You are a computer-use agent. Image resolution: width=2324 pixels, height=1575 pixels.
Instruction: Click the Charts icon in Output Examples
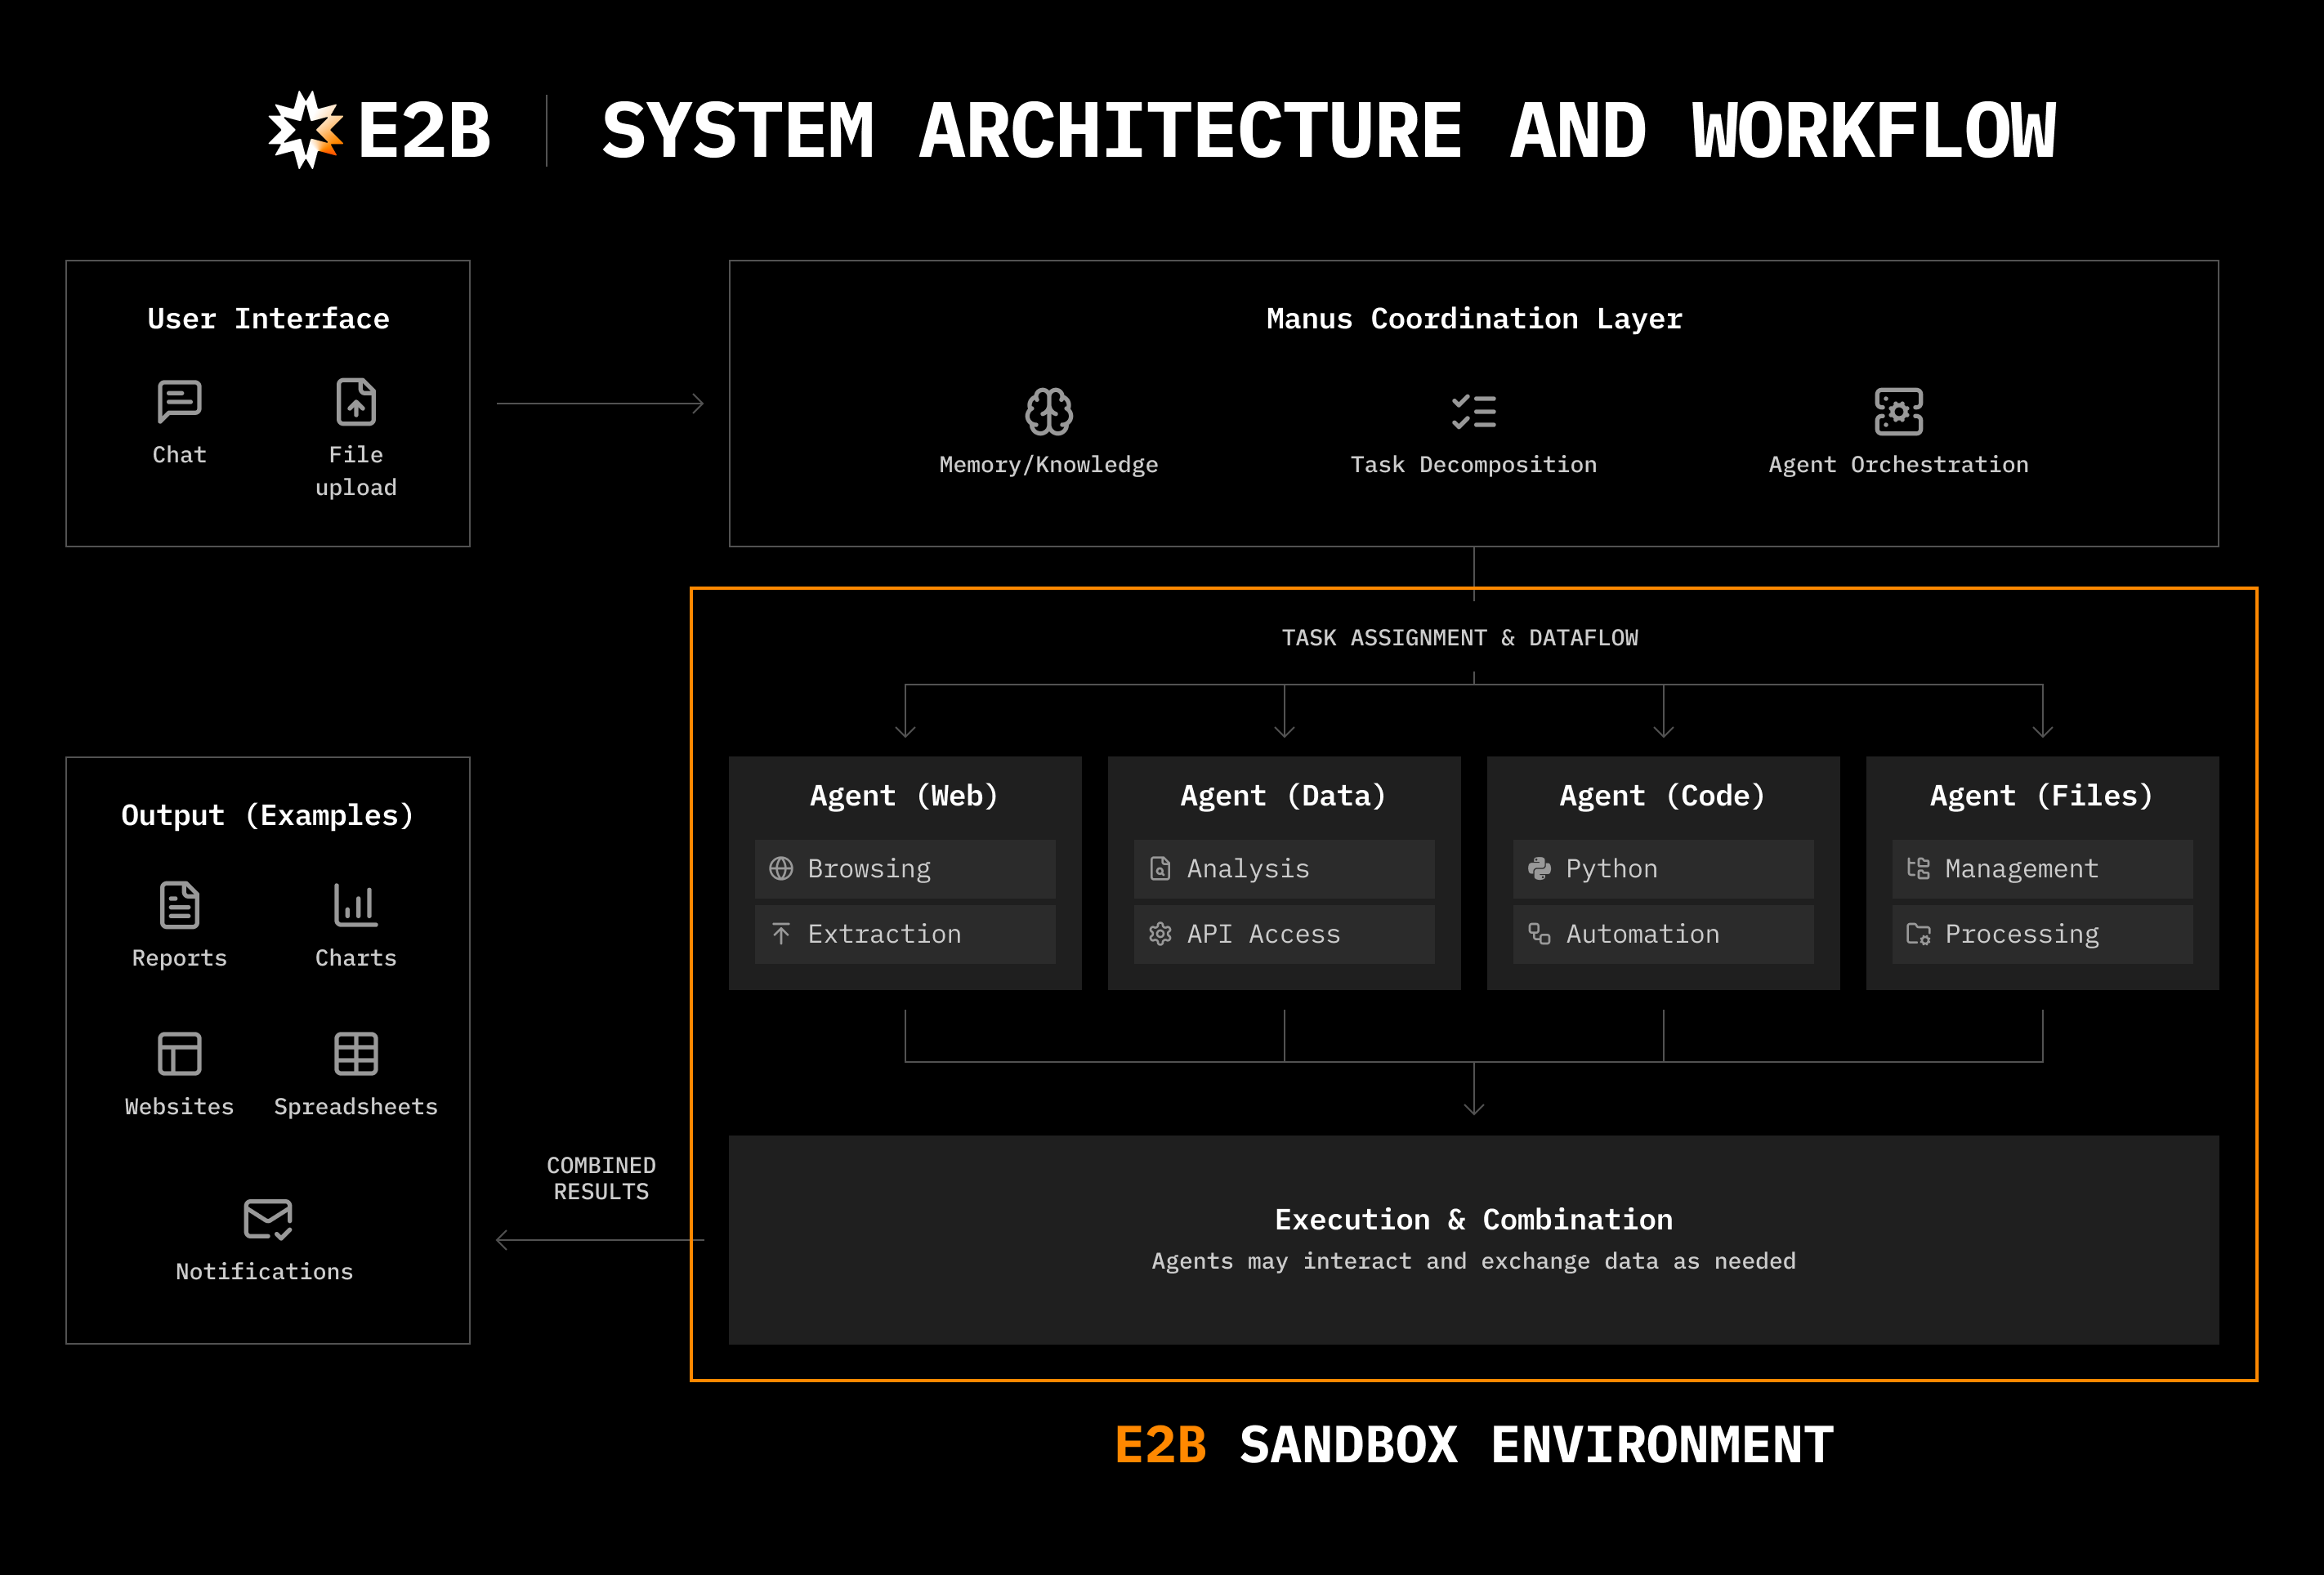355,905
